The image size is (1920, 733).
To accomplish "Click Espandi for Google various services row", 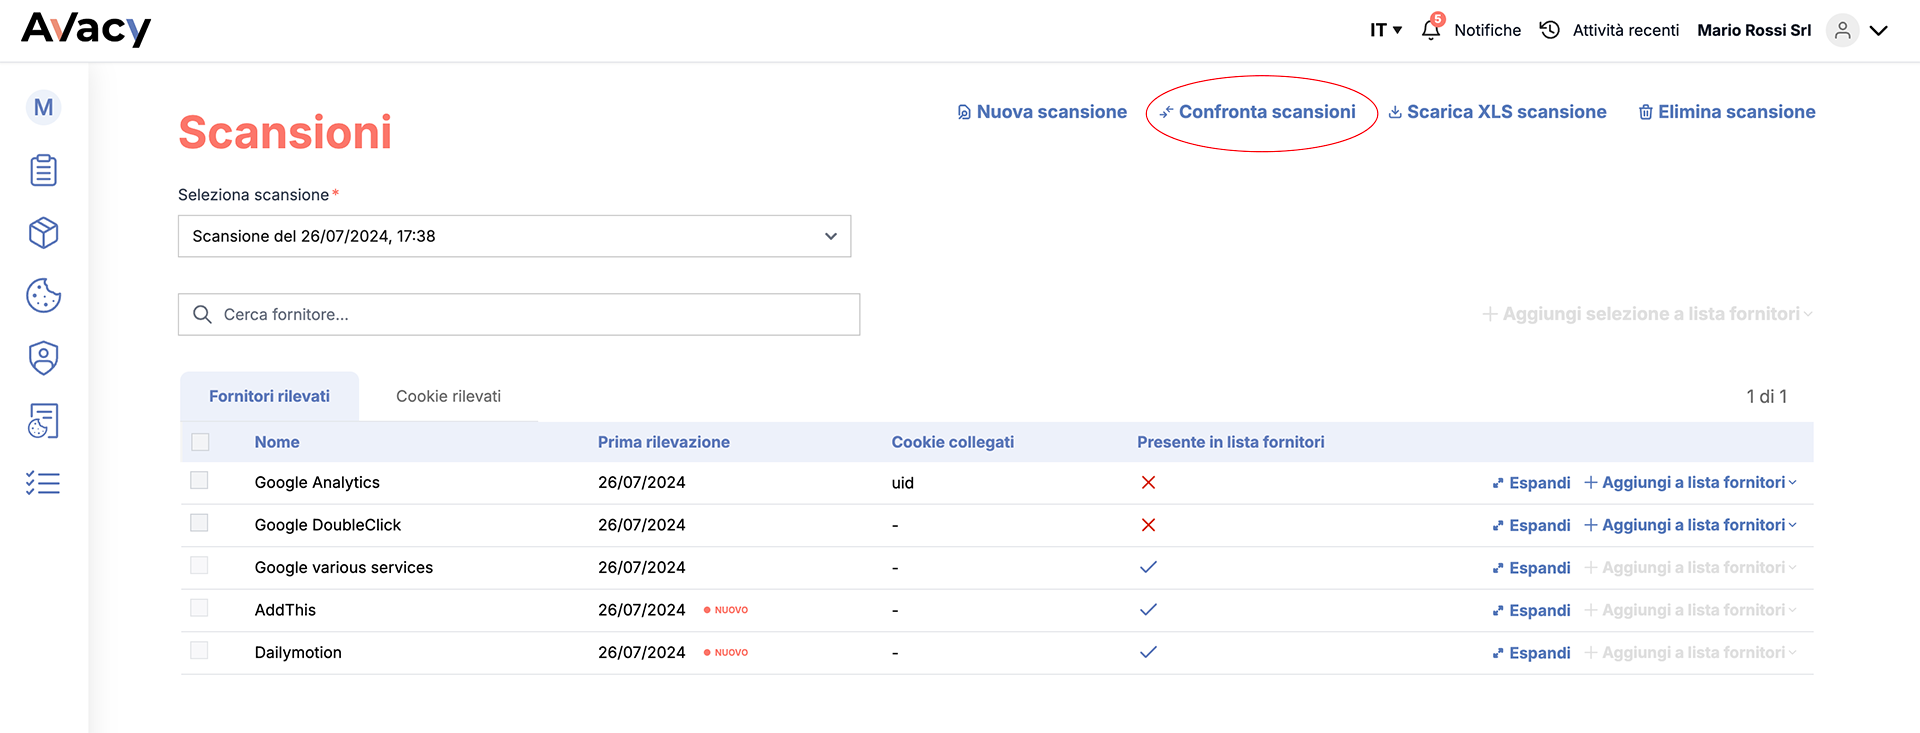I will pyautogui.click(x=1531, y=568).
